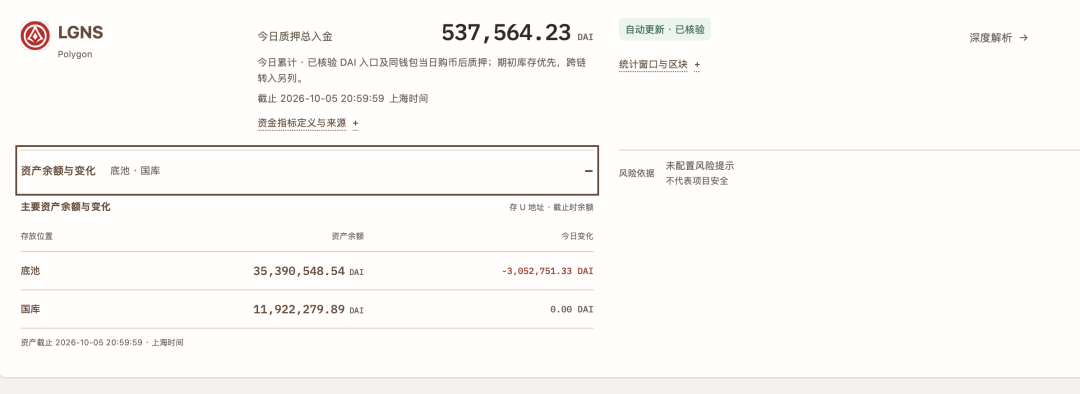
Task: Expand 统计窗口与区块 section
Action: click(x=659, y=65)
